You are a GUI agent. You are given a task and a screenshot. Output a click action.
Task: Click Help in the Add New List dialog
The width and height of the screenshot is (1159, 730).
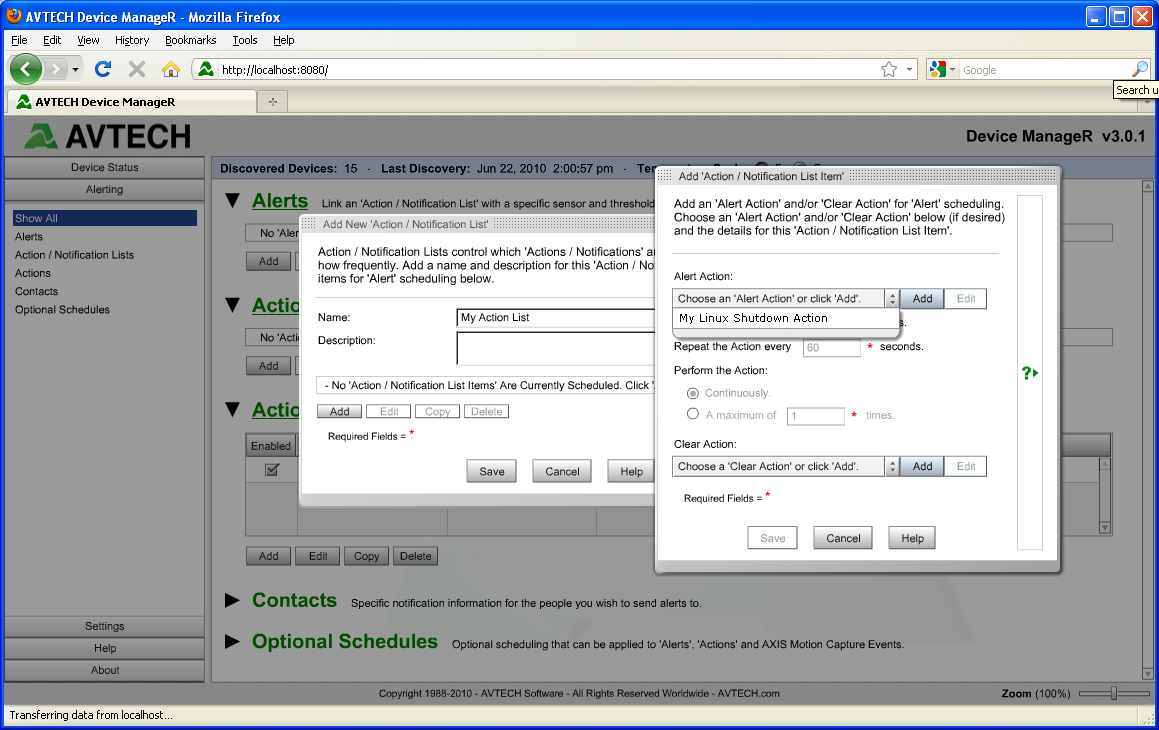click(631, 471)
